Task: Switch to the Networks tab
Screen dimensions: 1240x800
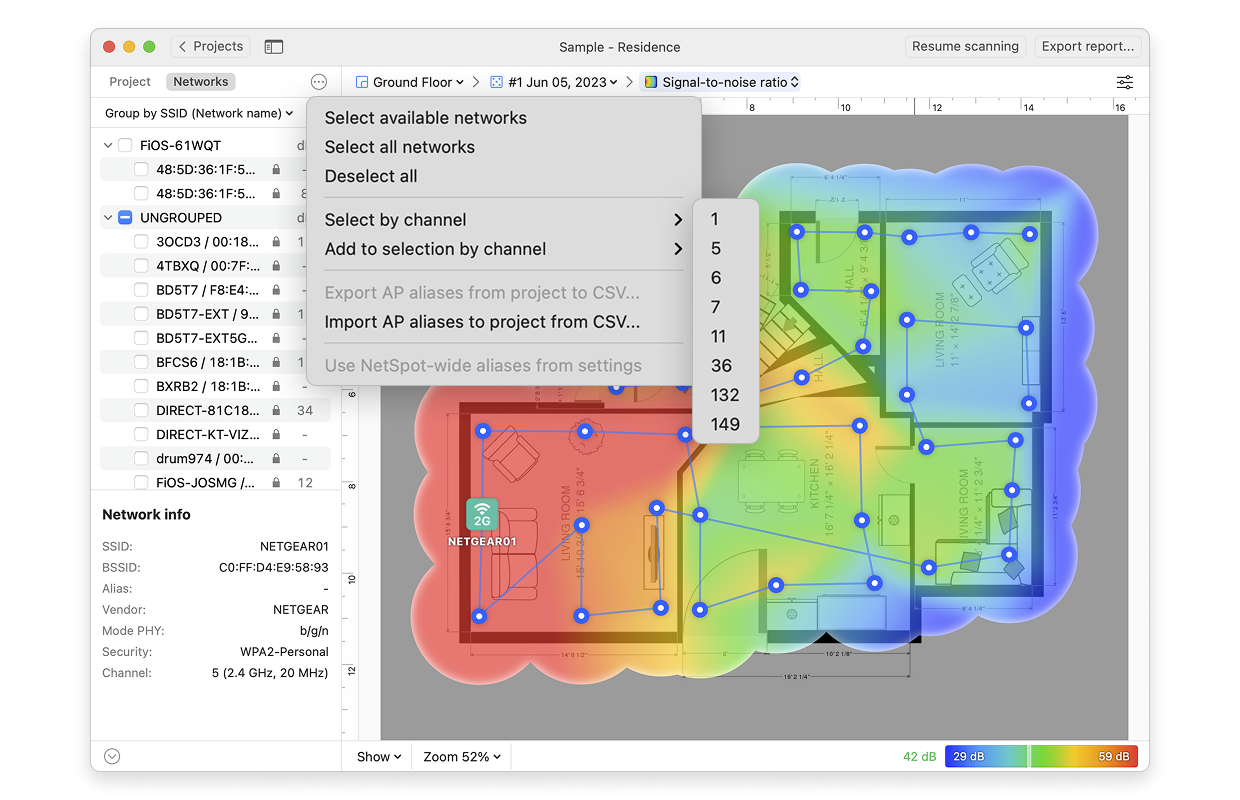Action: pos(201,82)
